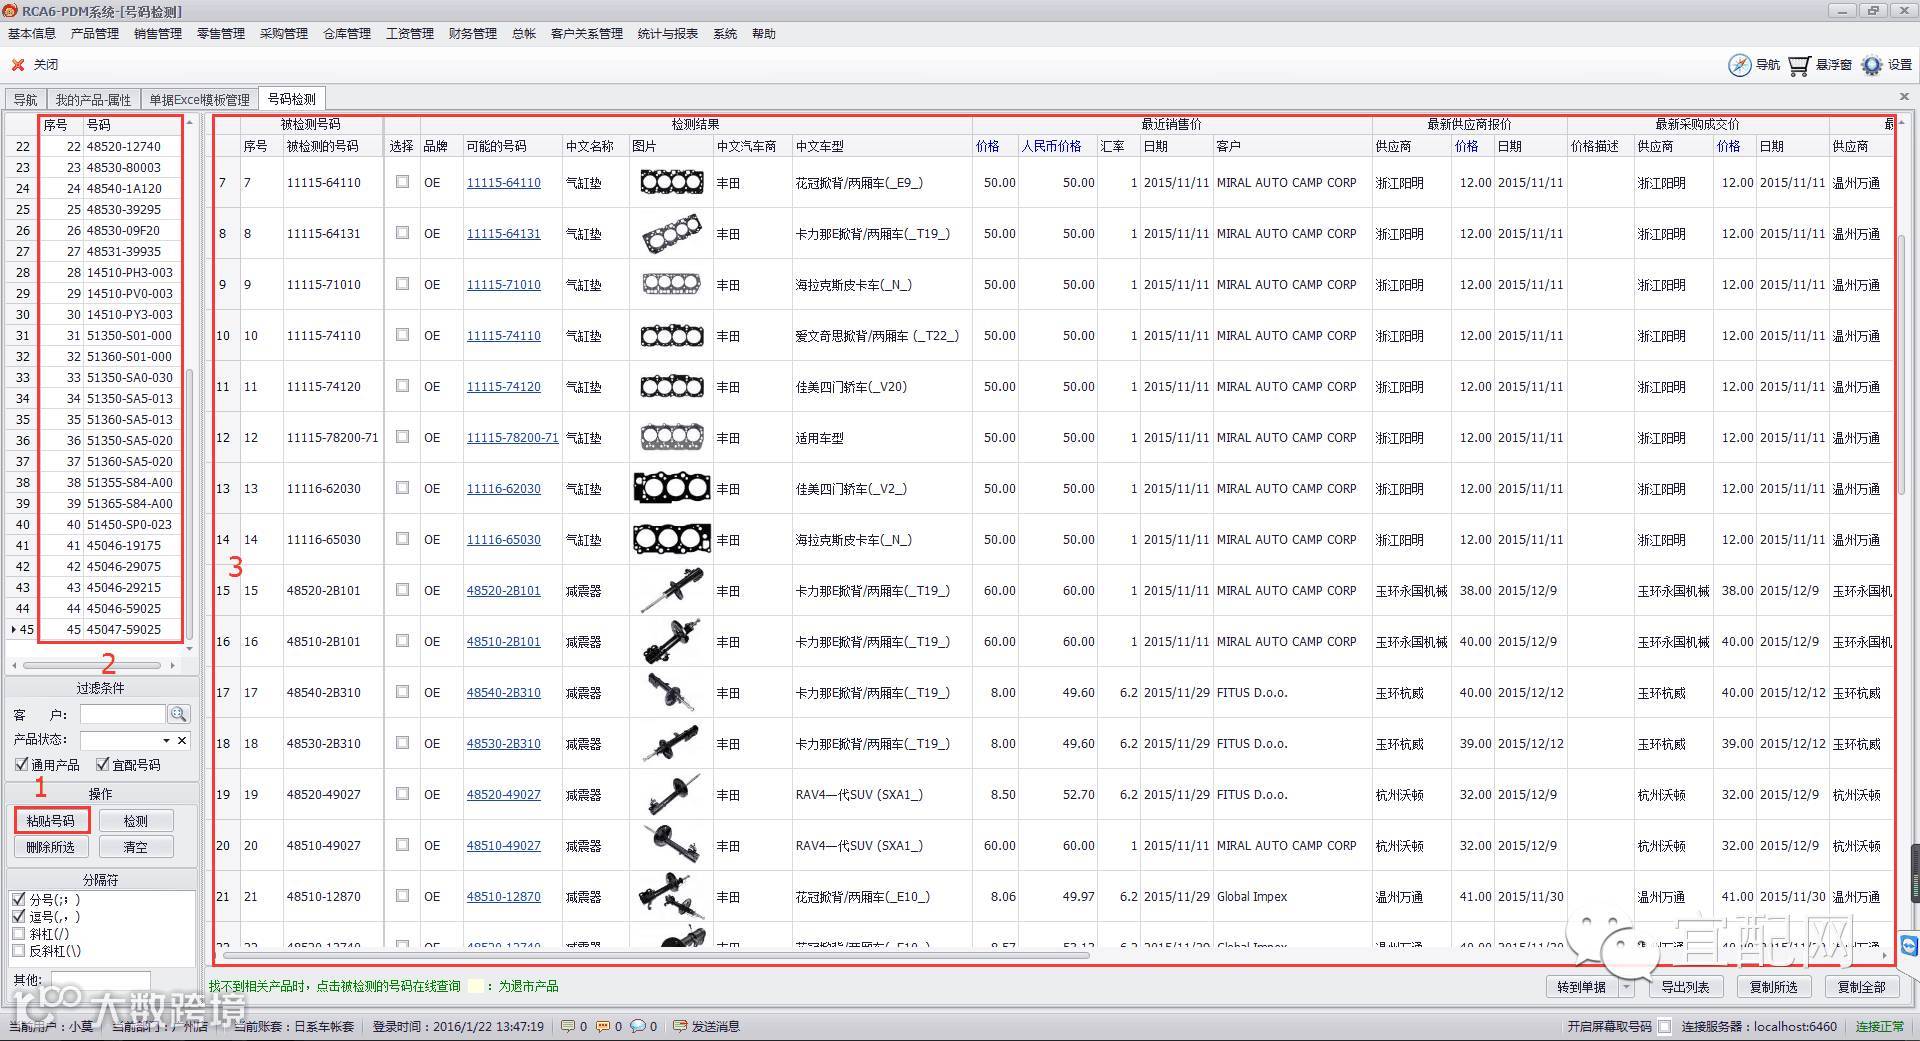The image size is (1920, 1041).
Task: Toggle the 宜配号码 checkbox
Action: (102, 765)
